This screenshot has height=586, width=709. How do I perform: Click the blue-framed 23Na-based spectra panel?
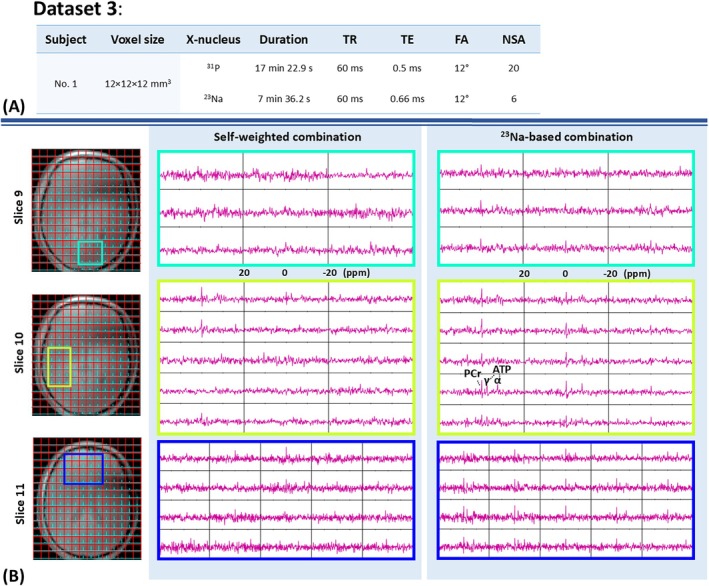[x=566, y=500]
